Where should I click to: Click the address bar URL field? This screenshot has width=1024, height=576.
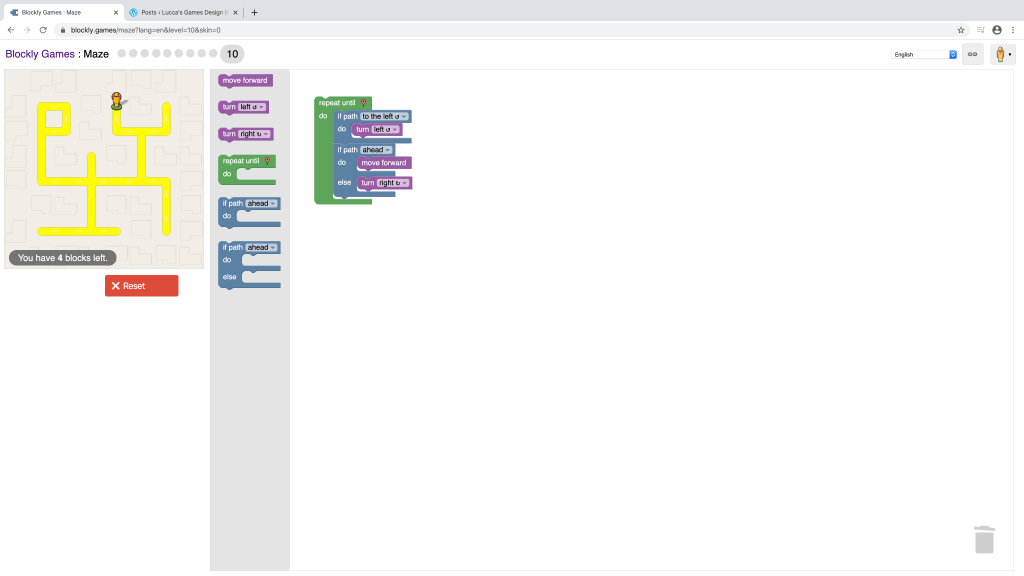(500, 30)
